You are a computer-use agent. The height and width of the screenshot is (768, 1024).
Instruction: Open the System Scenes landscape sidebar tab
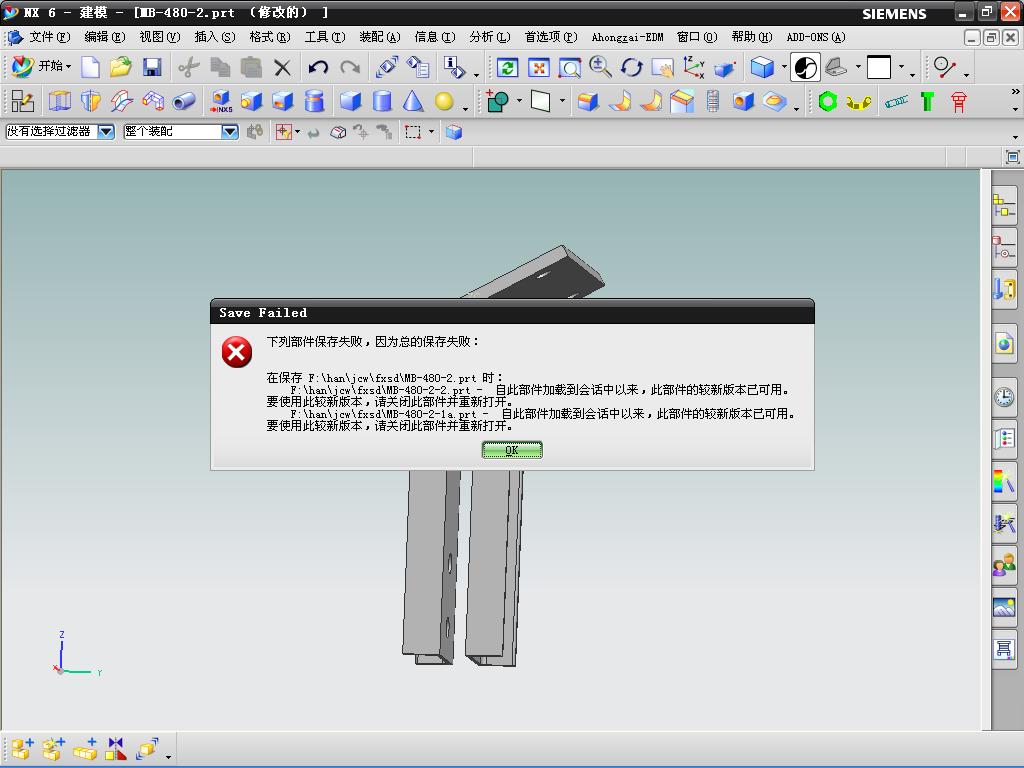point(1004,608)
